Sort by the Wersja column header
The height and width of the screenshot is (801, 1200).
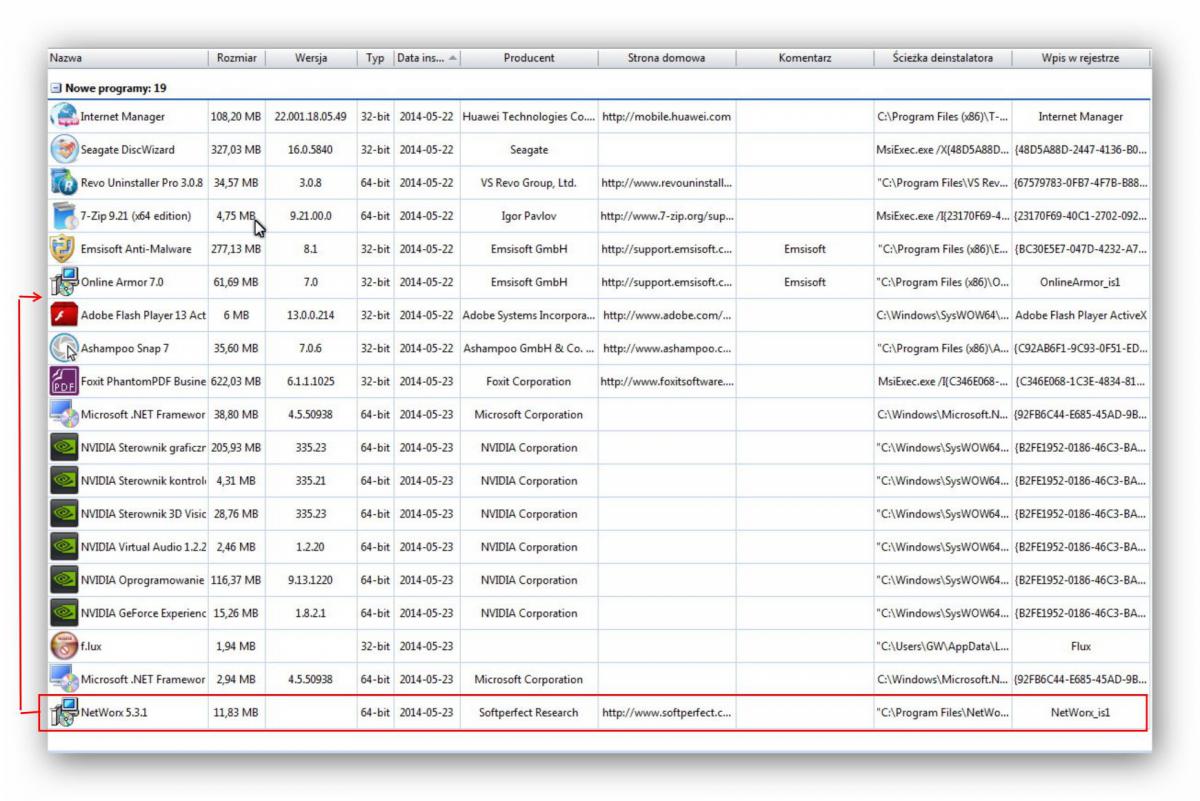coord(311,58)
